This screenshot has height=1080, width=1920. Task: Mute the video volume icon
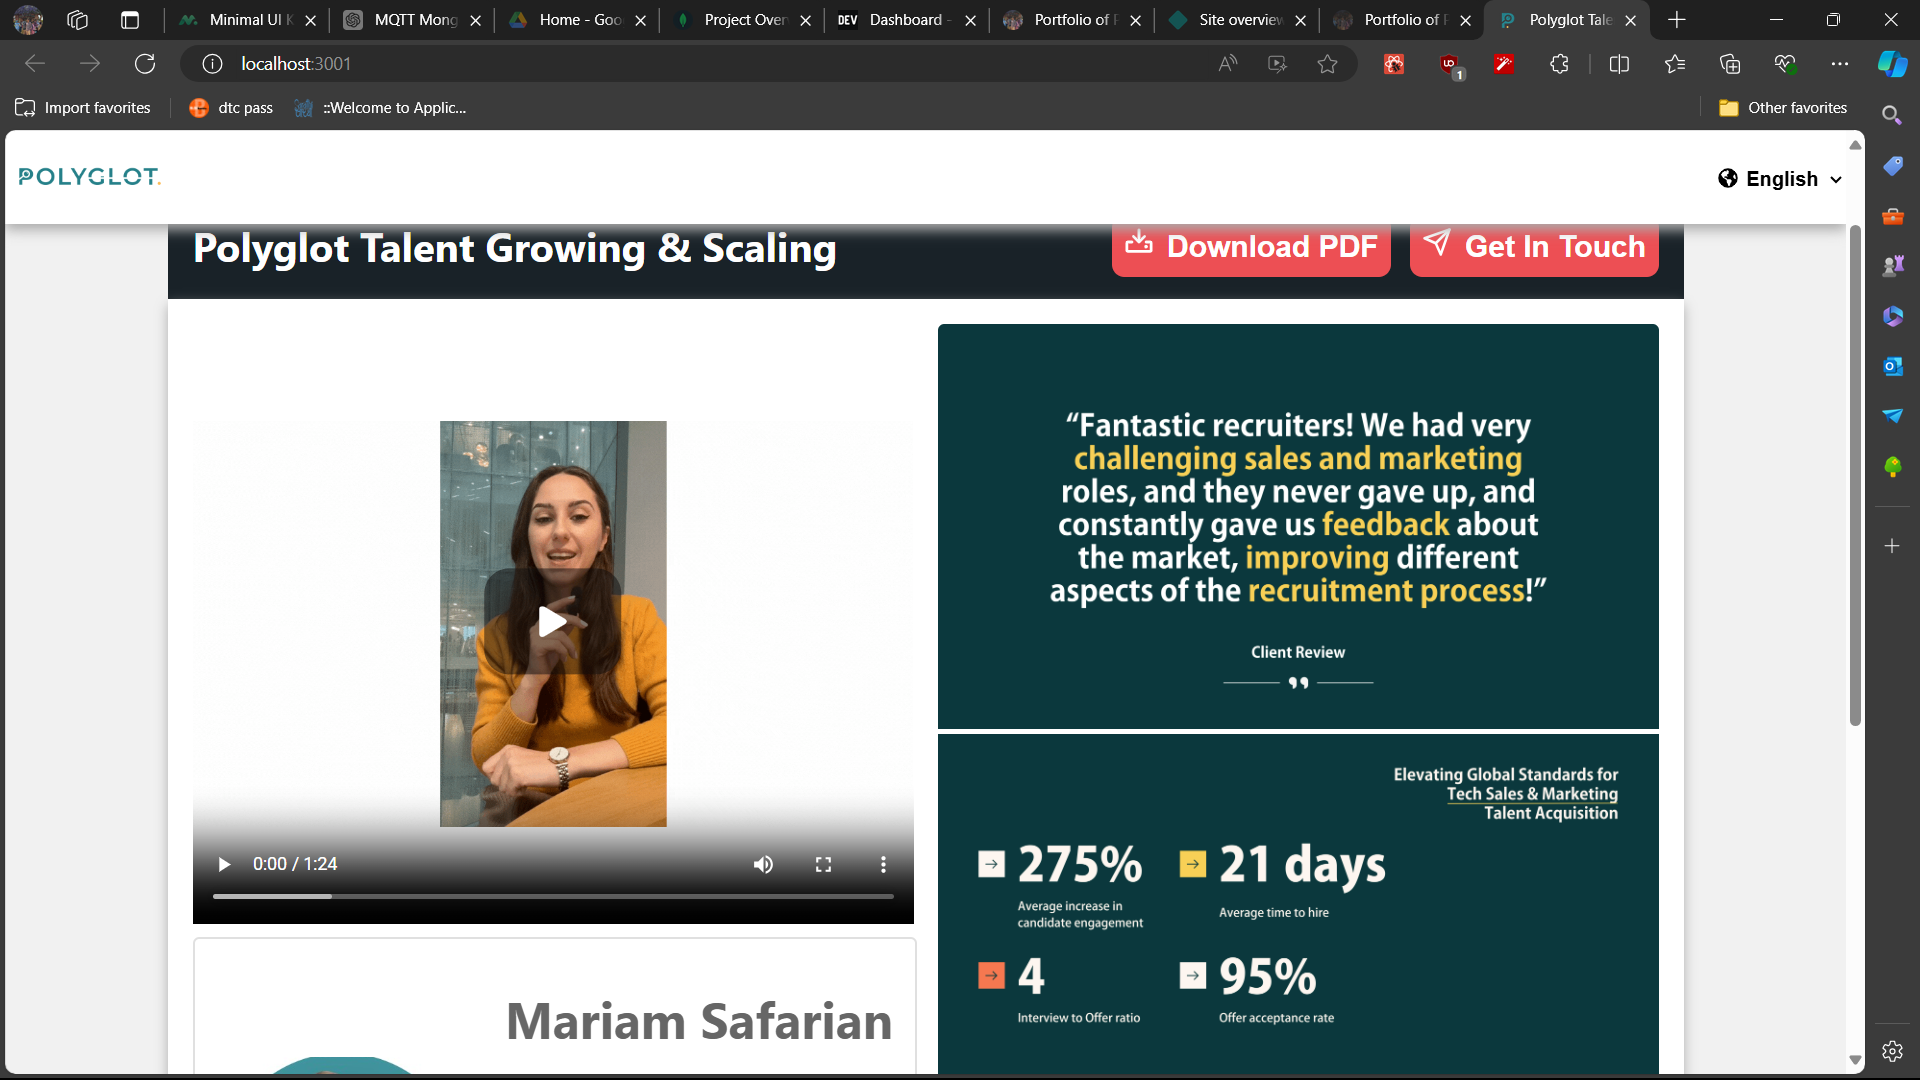pyautogui.click(x=763, y=864)
